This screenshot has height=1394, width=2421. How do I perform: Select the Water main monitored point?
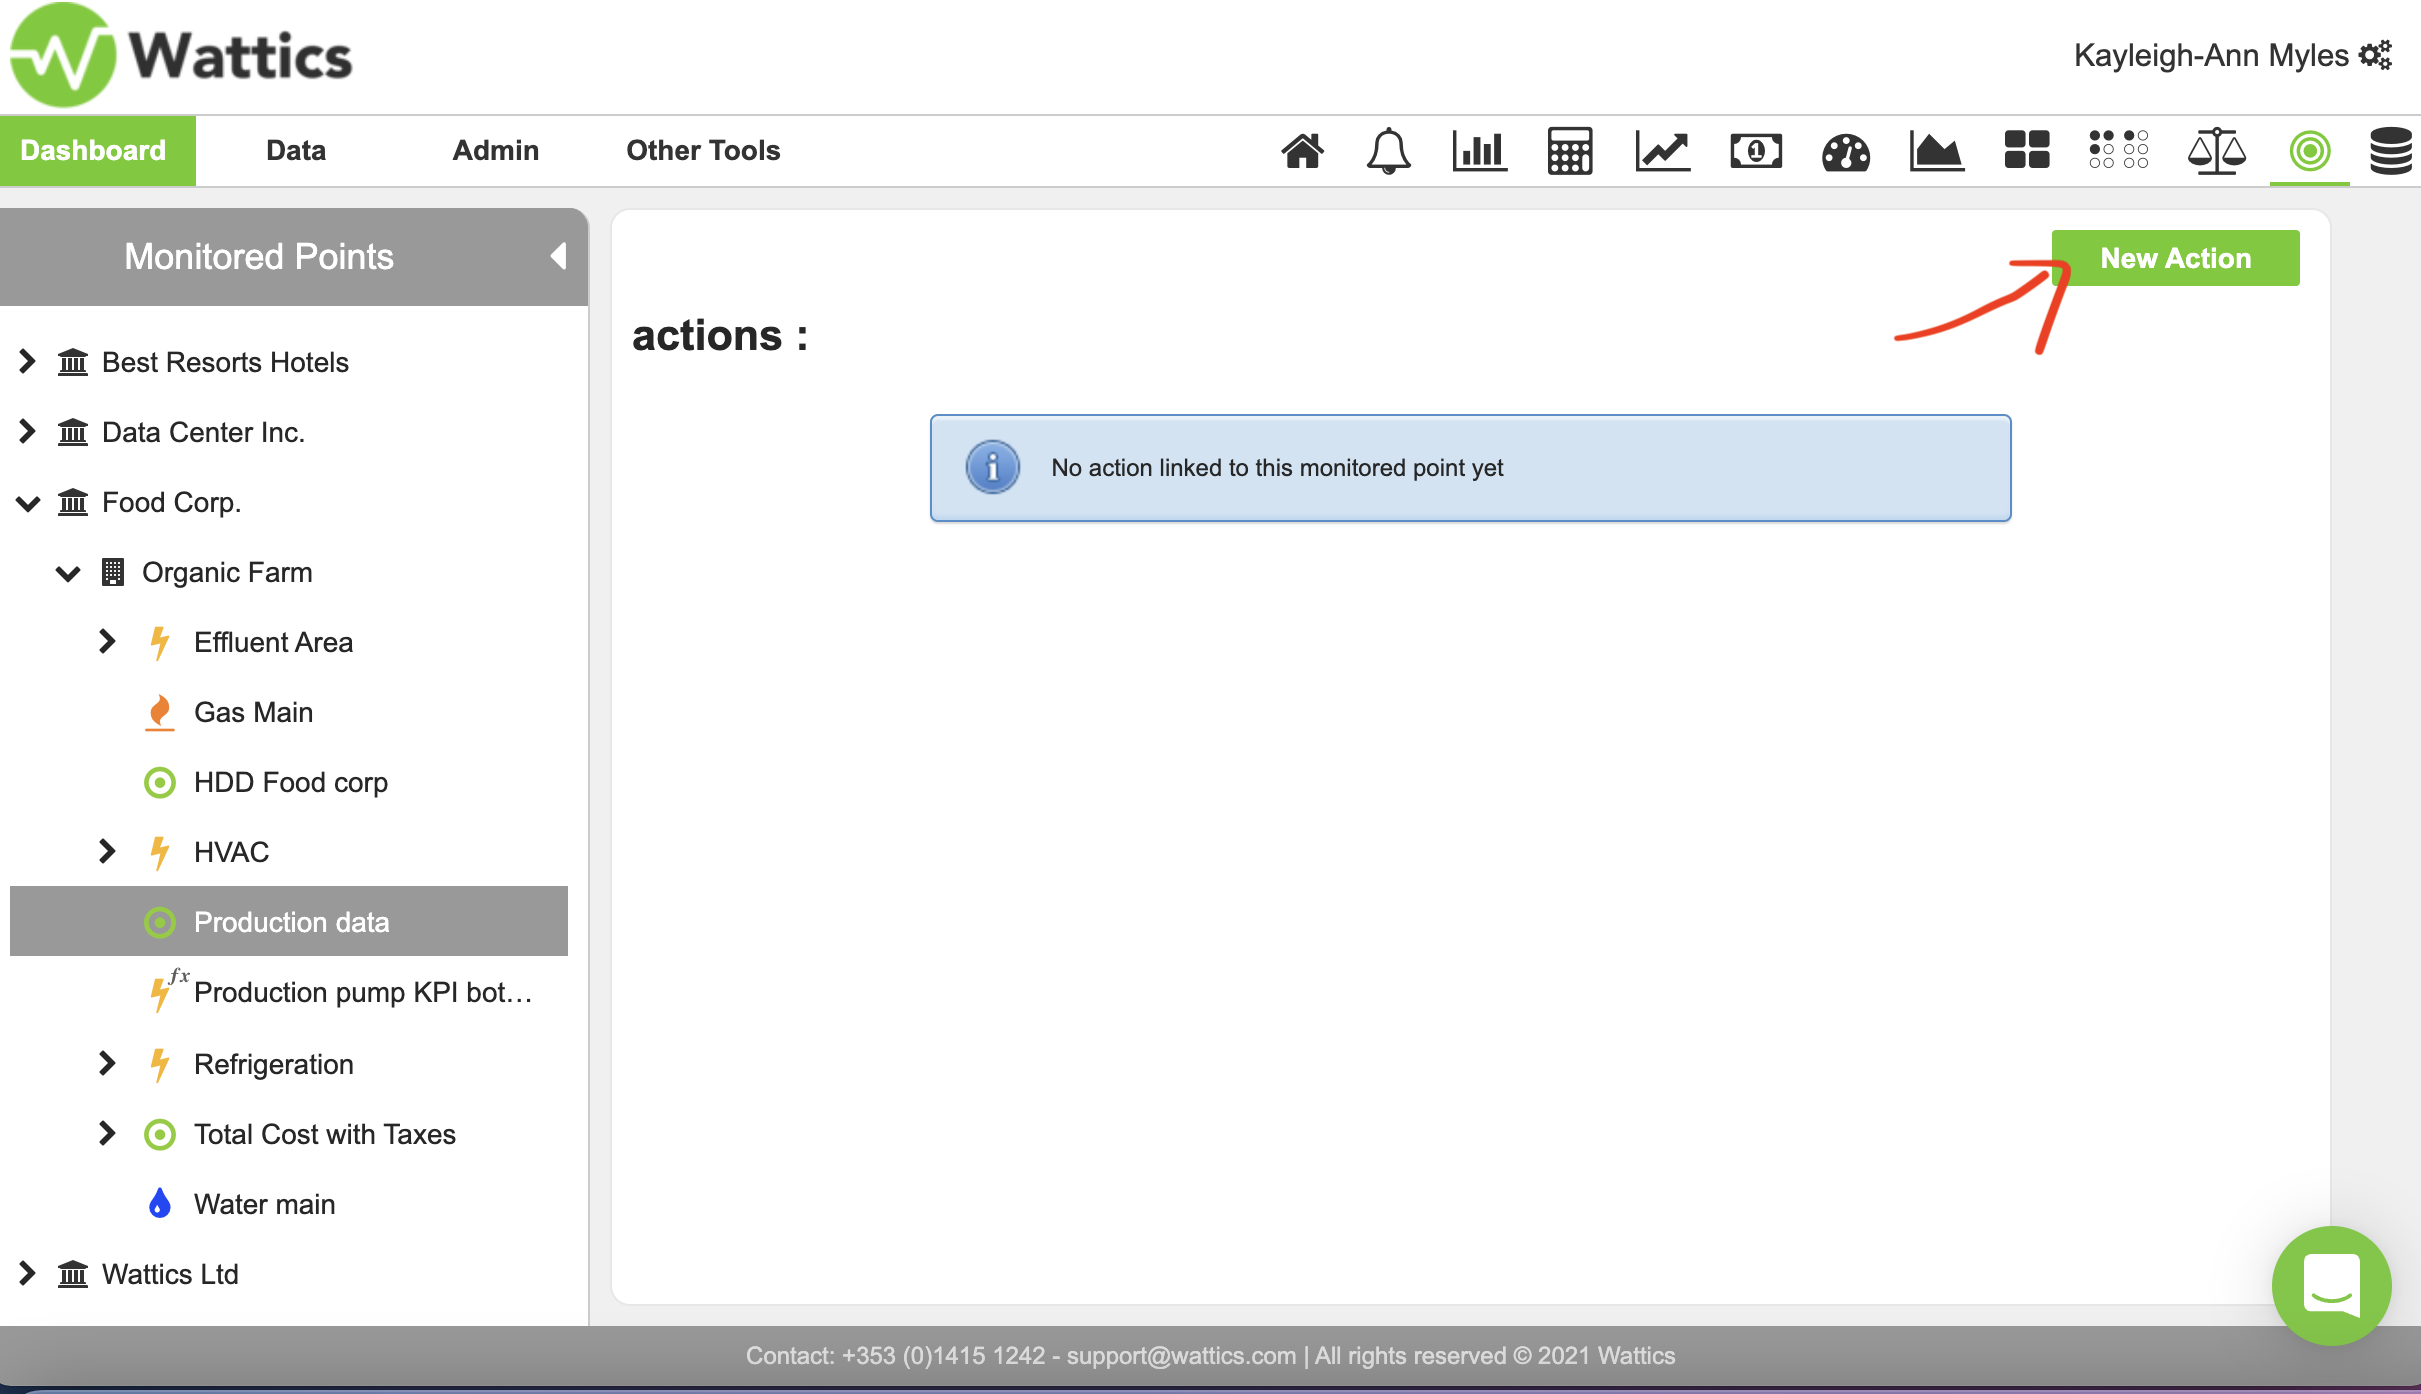point(264,1204)
